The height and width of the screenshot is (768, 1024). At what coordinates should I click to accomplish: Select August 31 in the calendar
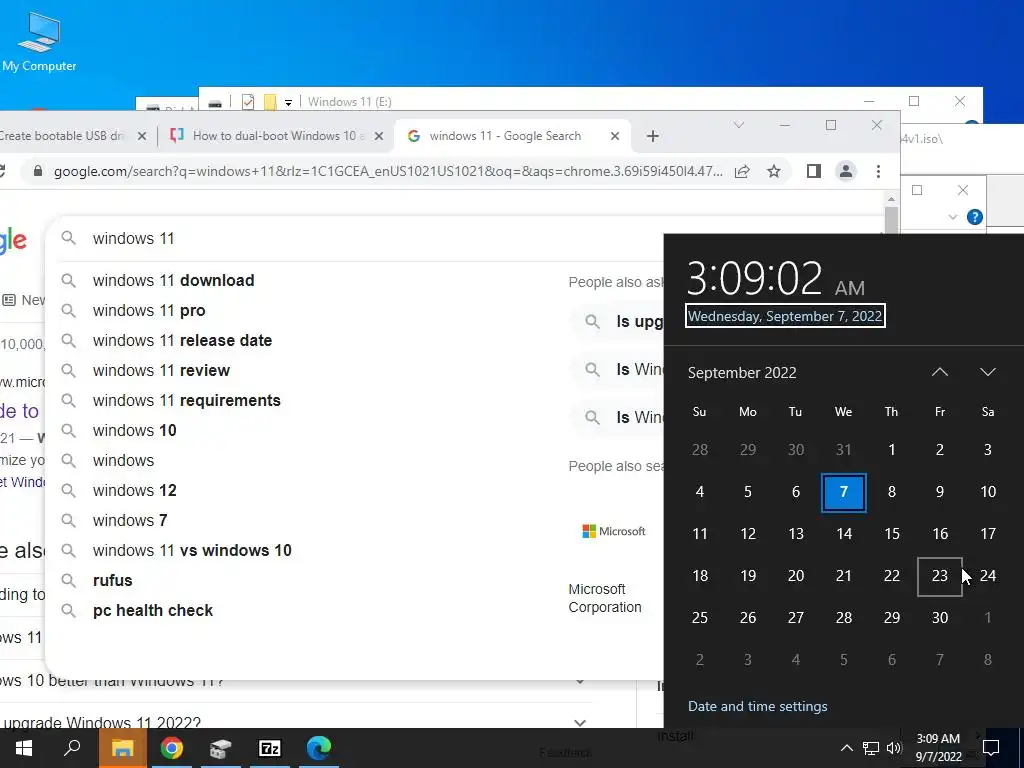tap(844, 450)
